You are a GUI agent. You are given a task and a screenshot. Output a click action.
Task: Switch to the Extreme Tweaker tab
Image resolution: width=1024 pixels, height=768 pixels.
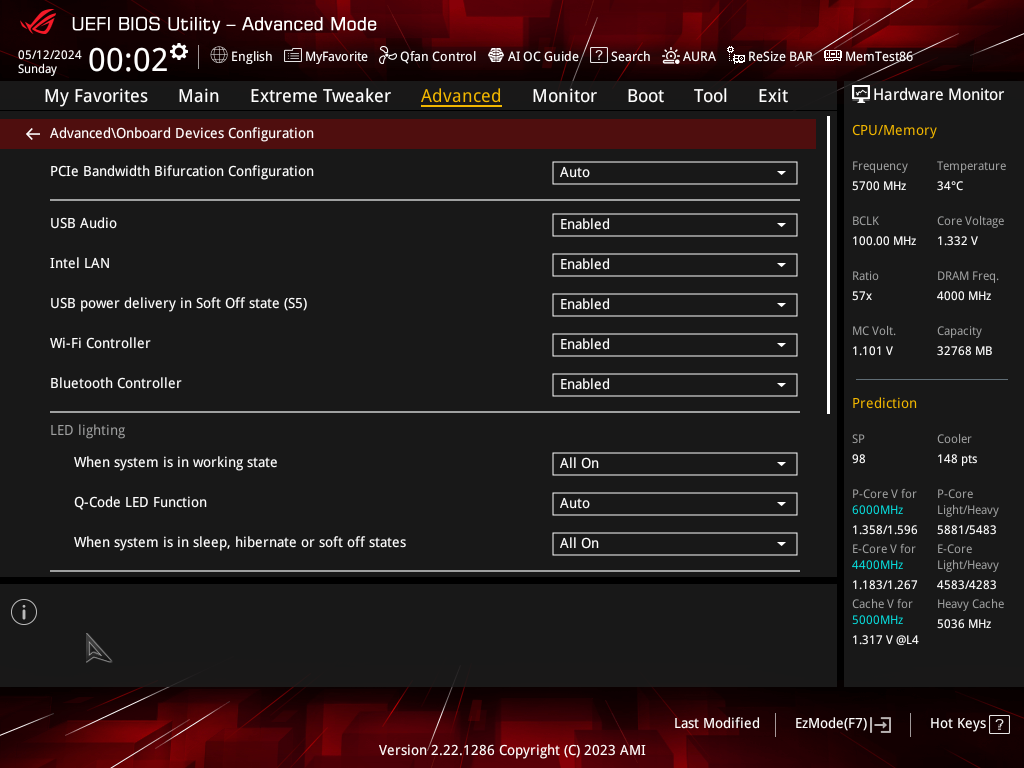pos(320,96)
